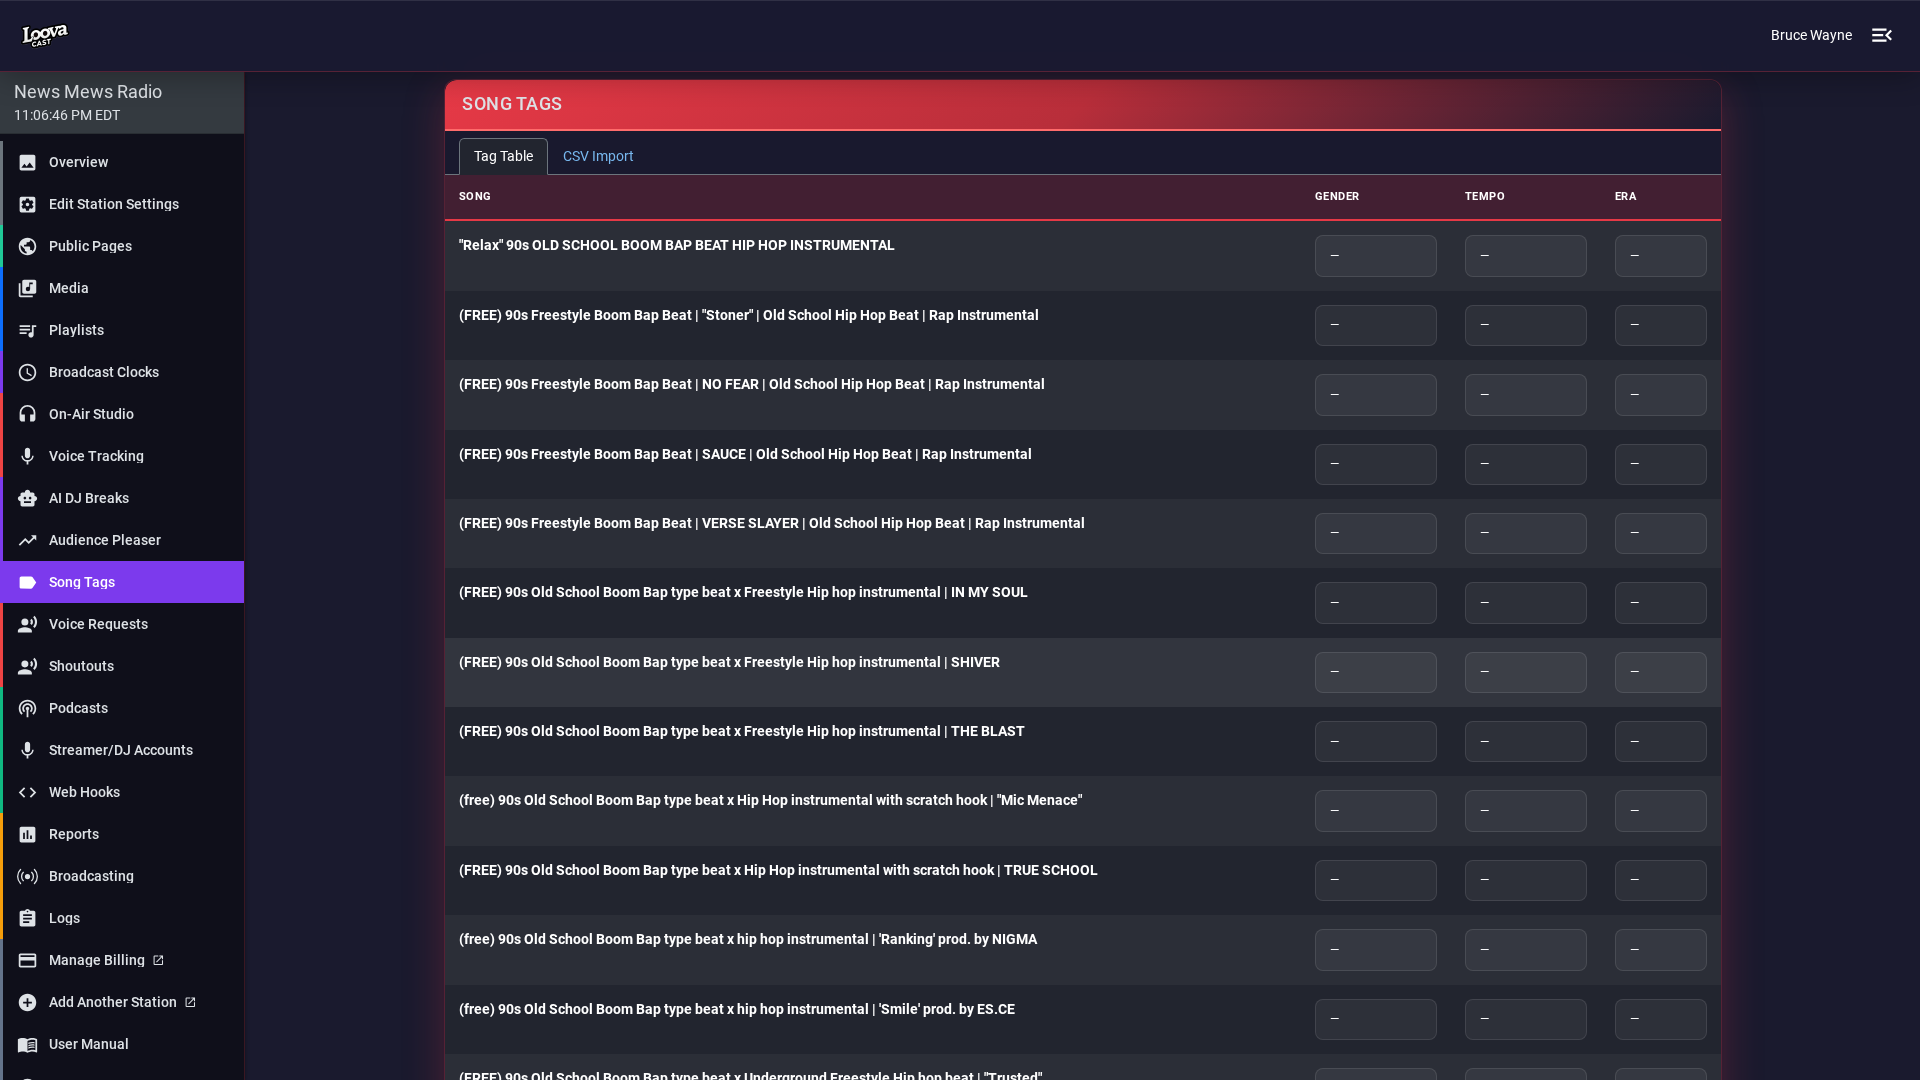Click the Overview image icon in sidebar
Screen dimensions: 1920x1080
pos(27,162)
